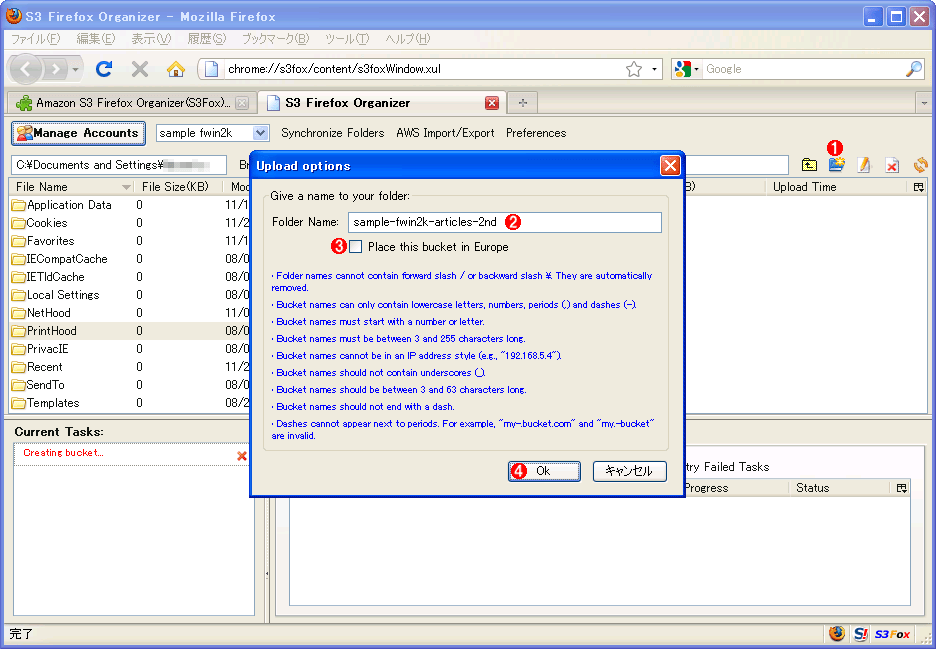Click the Application Data folder icon

[19, 205]
